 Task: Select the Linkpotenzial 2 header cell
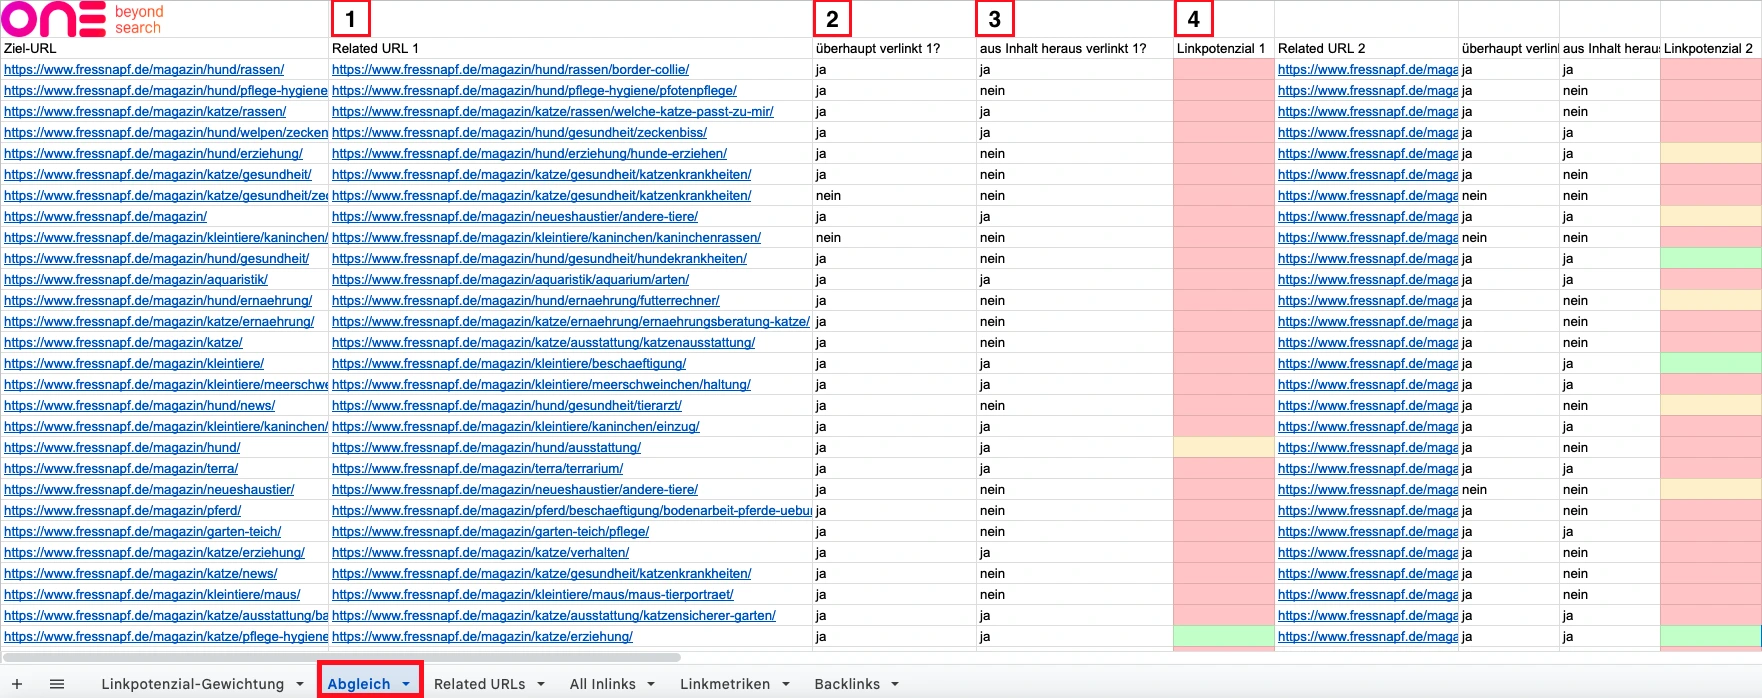click(1710, 48)
